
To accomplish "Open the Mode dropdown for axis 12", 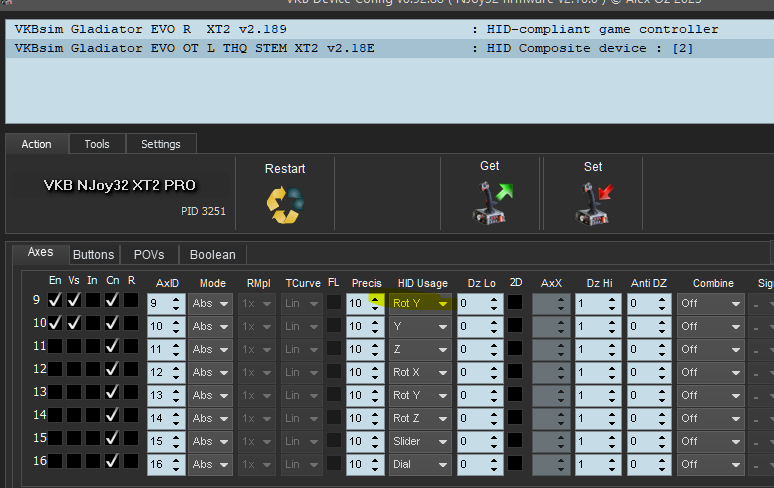I will click(x=210, y=373).
